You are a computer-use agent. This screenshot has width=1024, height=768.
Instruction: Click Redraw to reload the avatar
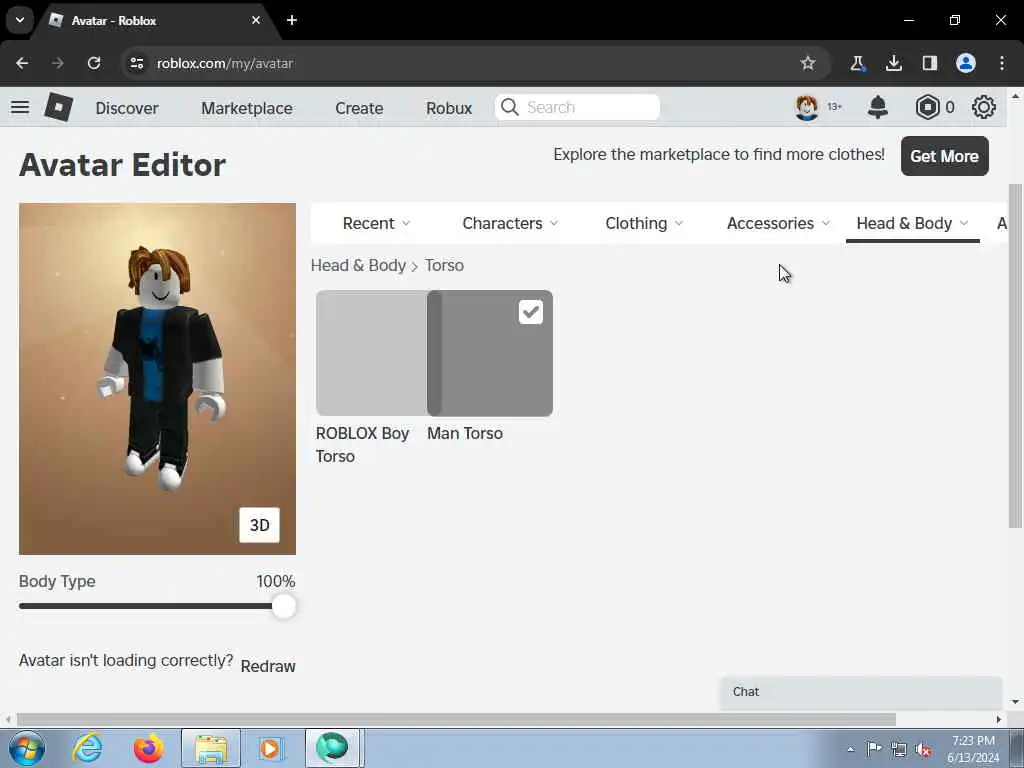coord(268,666)
